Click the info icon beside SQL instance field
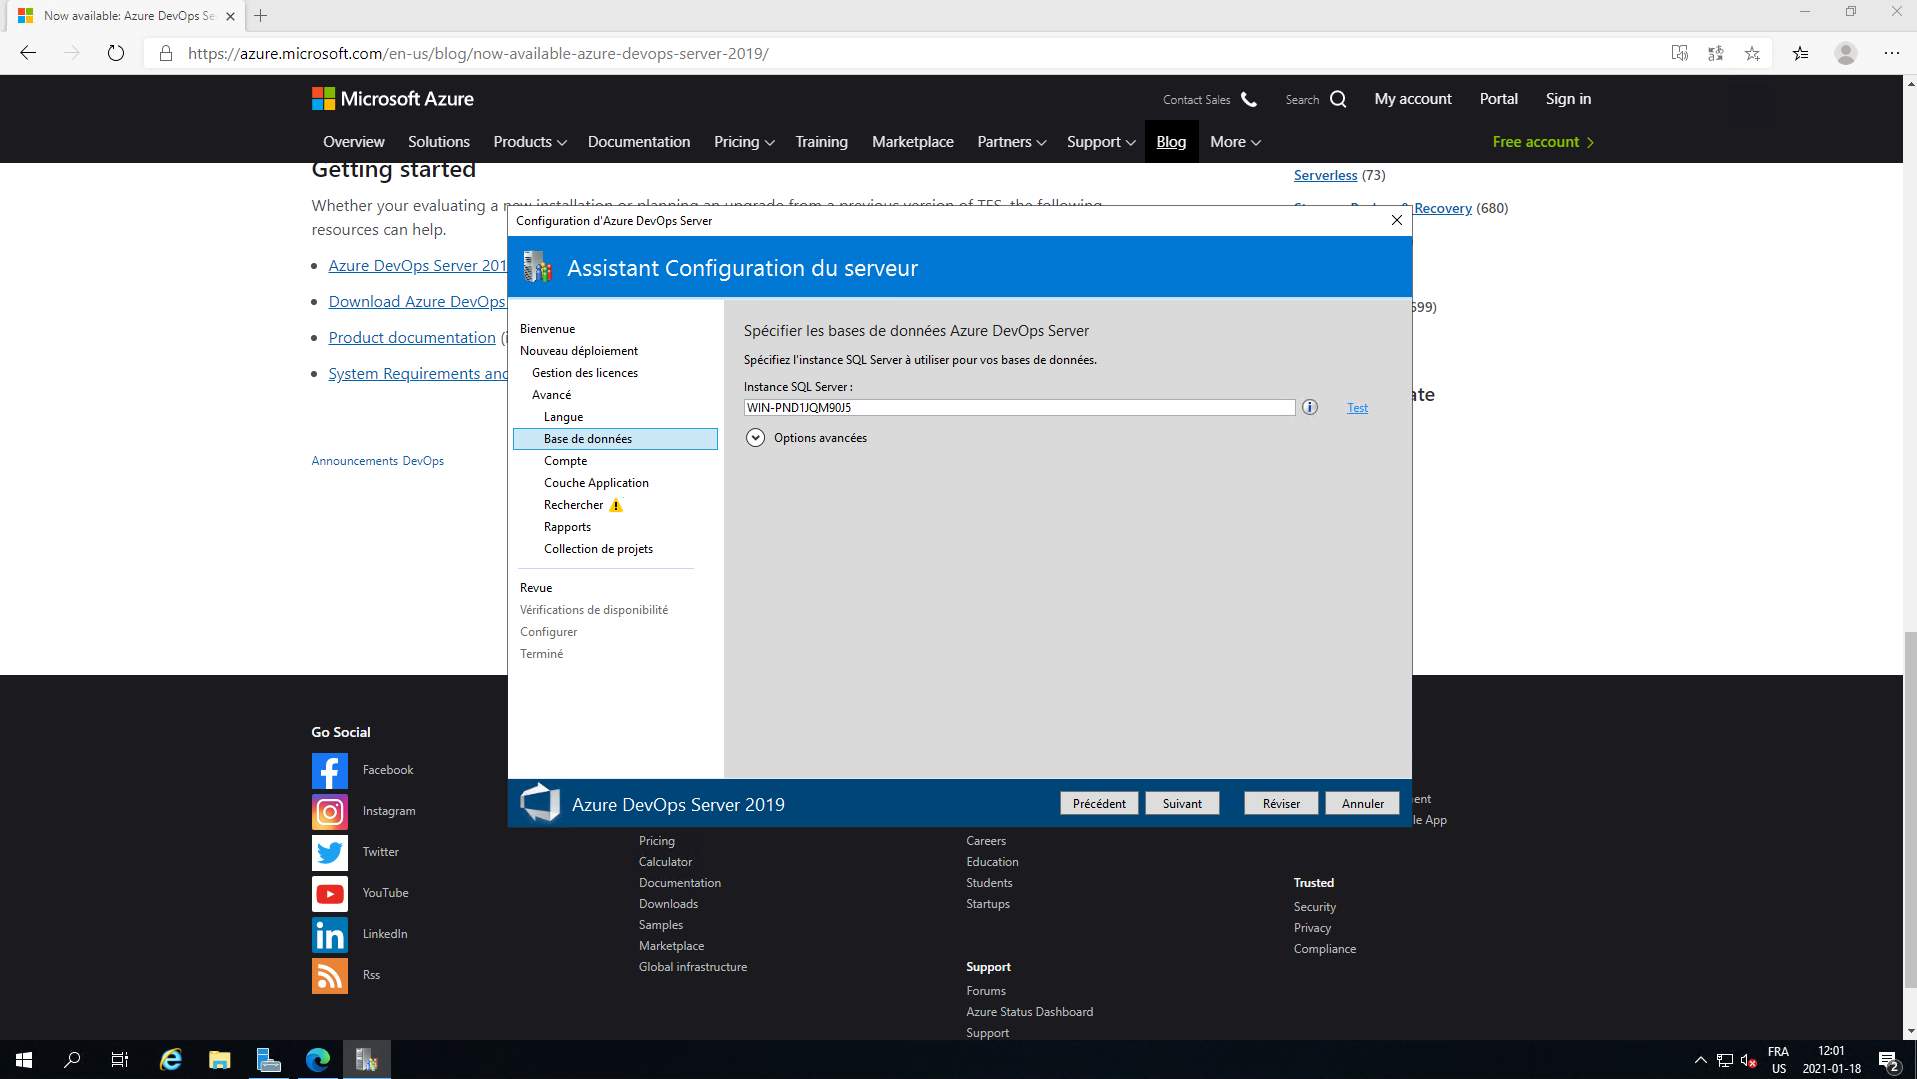The image size is (1917, 1079). point(1309,407)
